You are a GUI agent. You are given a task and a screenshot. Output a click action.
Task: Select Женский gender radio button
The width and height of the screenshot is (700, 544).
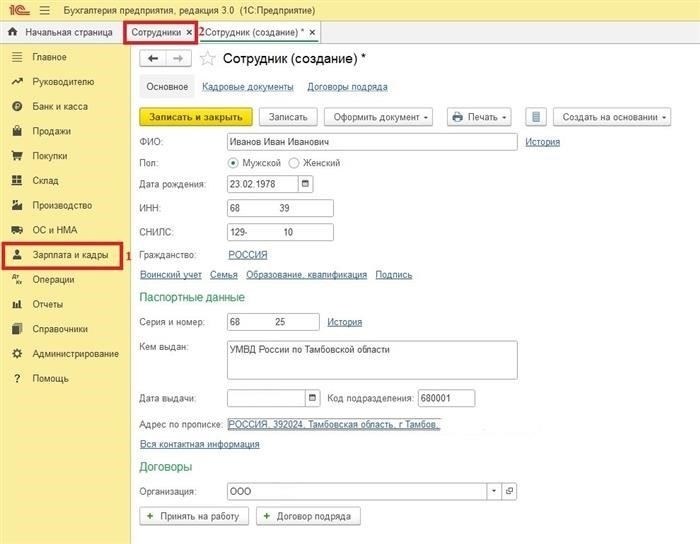coord(294,163)
